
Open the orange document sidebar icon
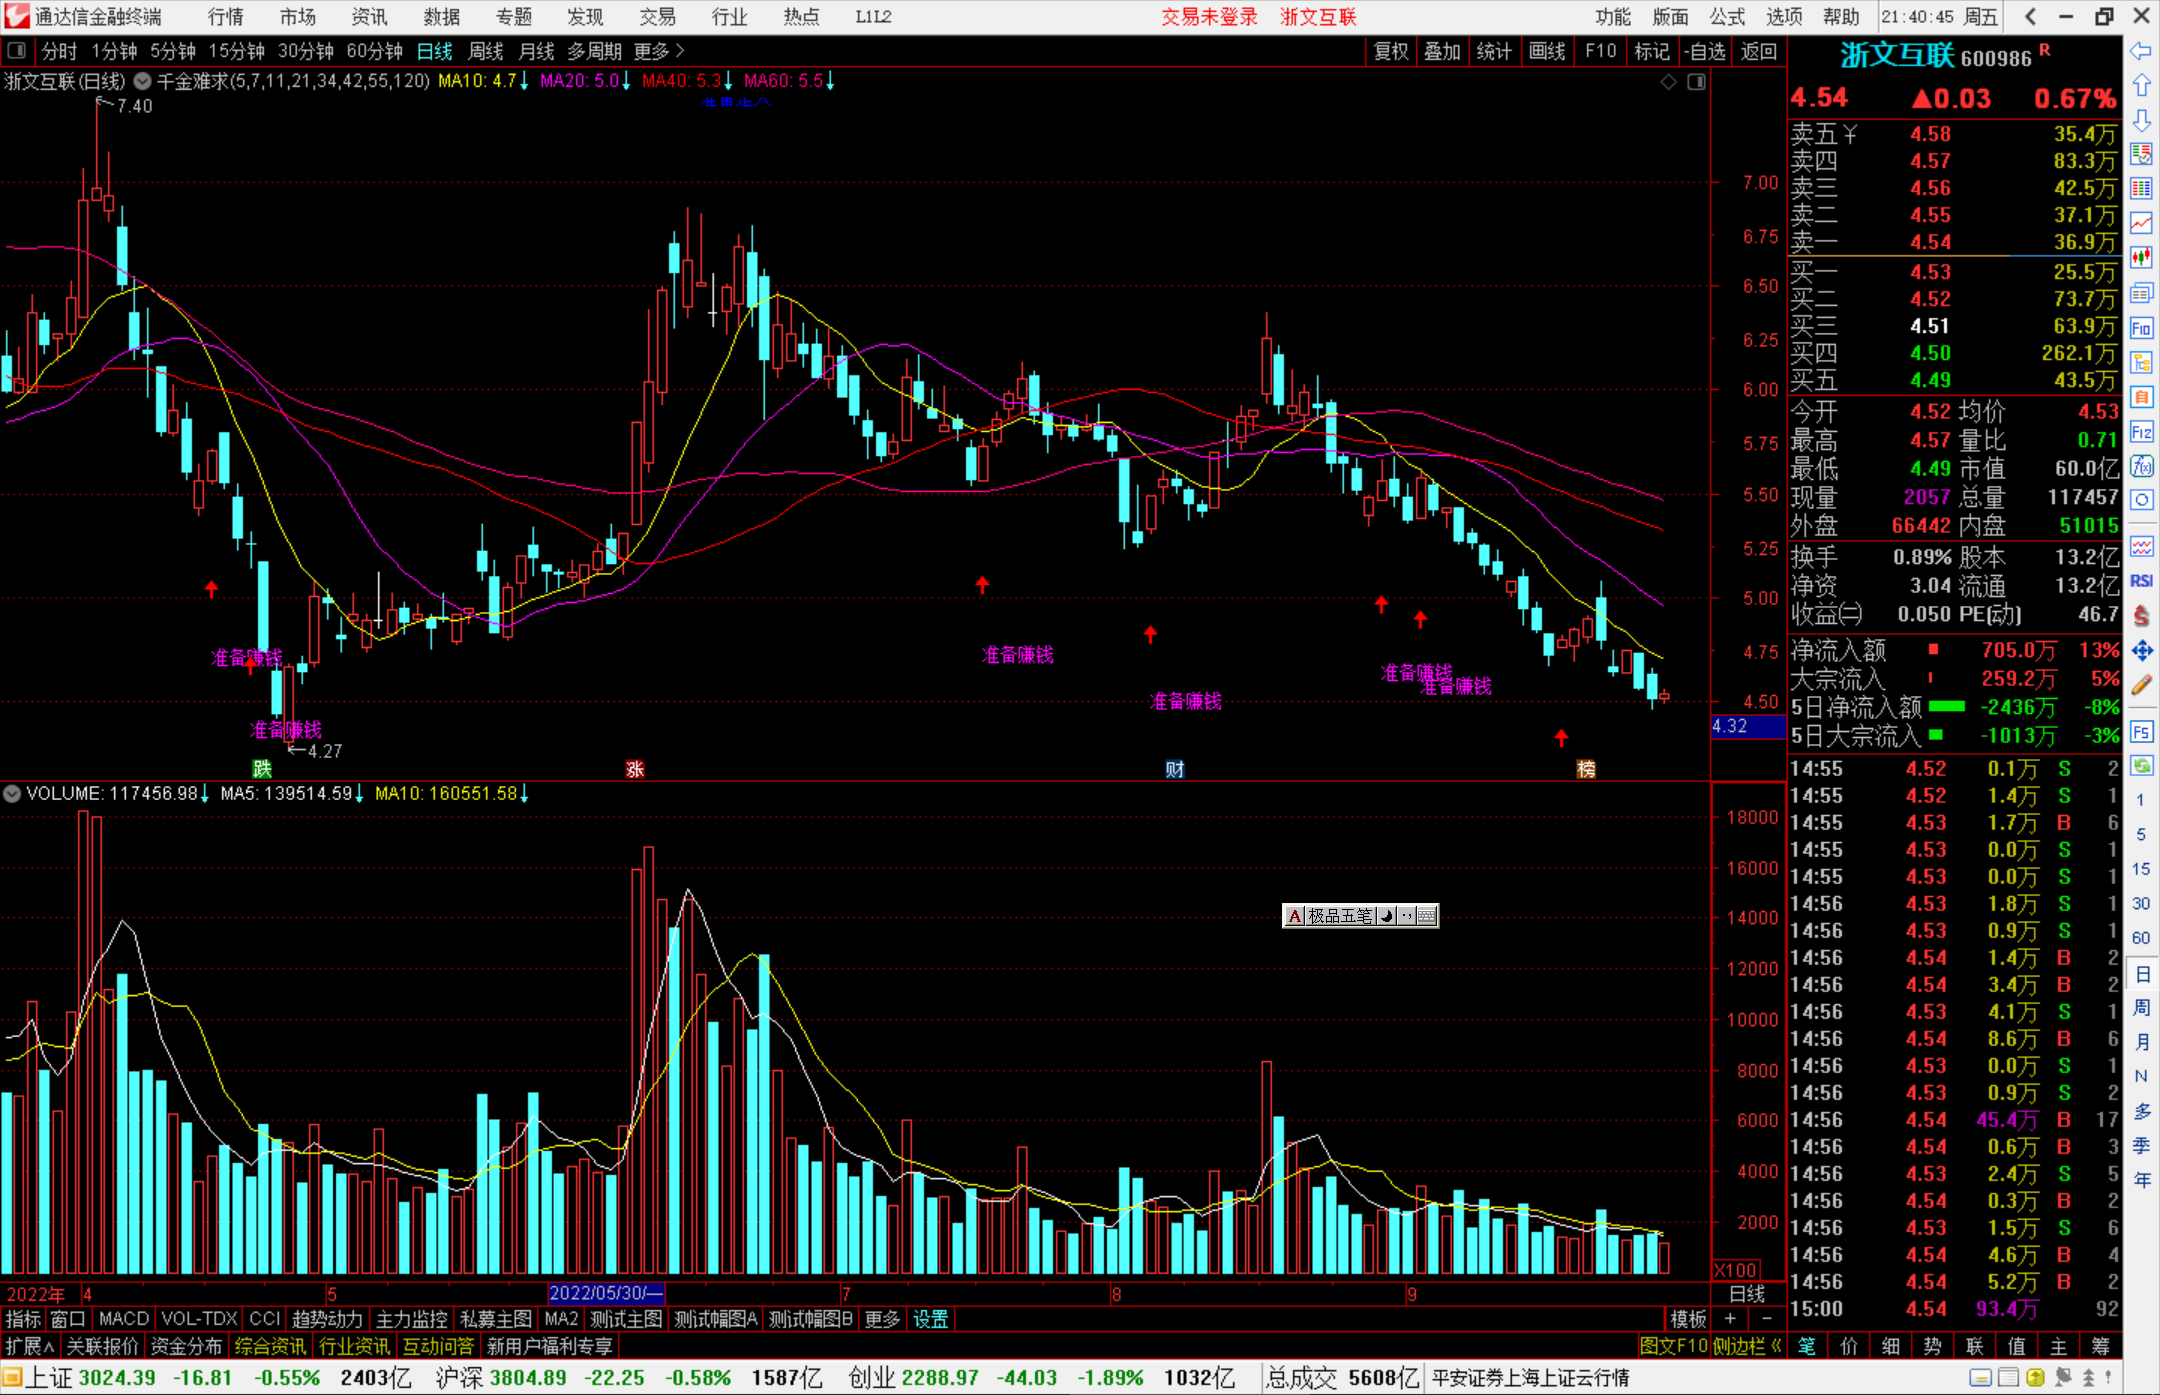(2141, 397)
